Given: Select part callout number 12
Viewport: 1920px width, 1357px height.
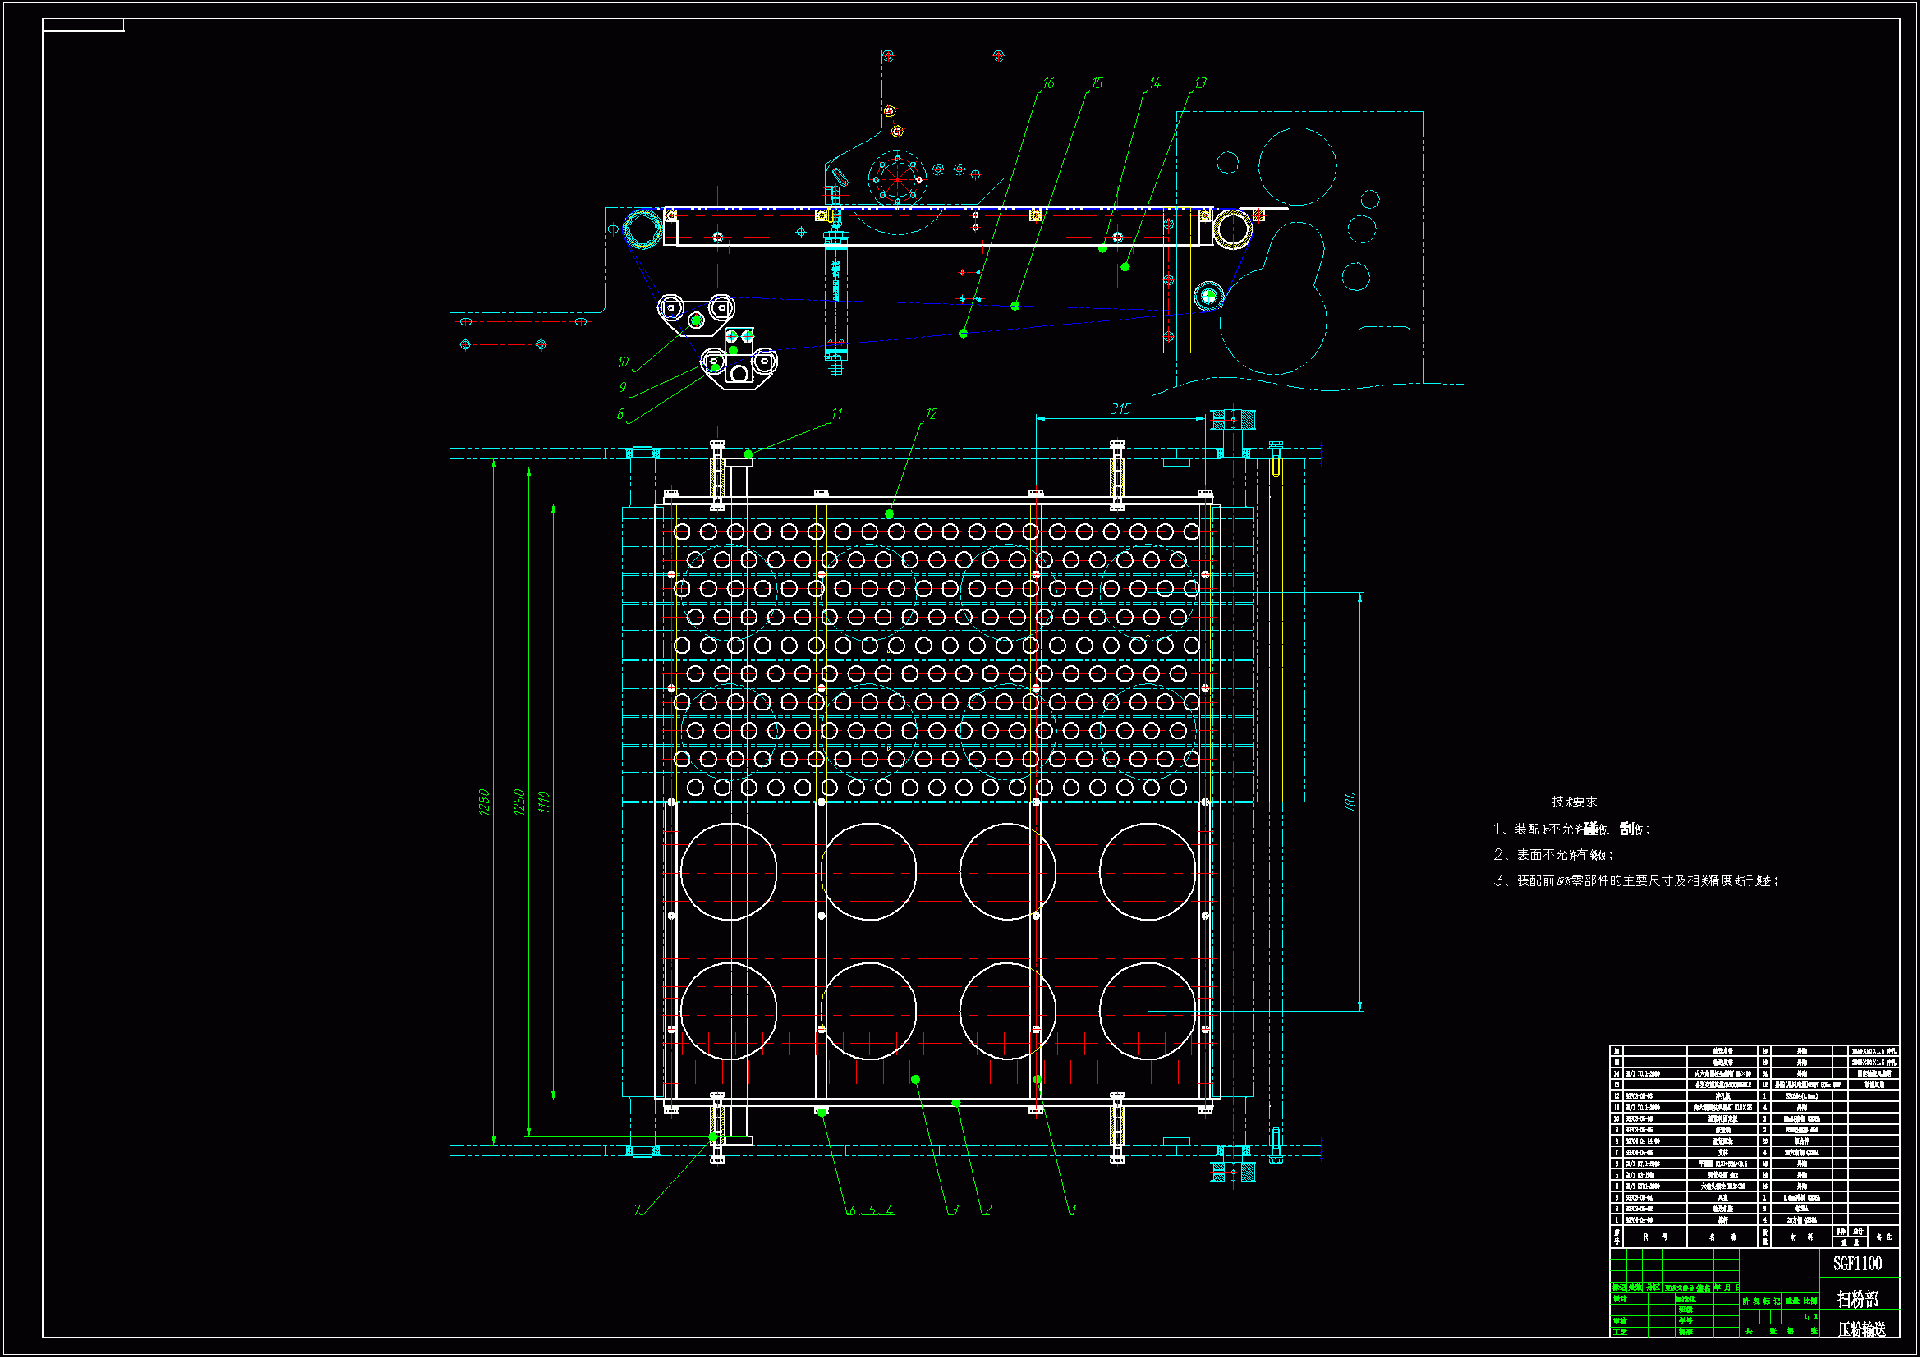Looking at the screenshot, I should click(931, 414).
